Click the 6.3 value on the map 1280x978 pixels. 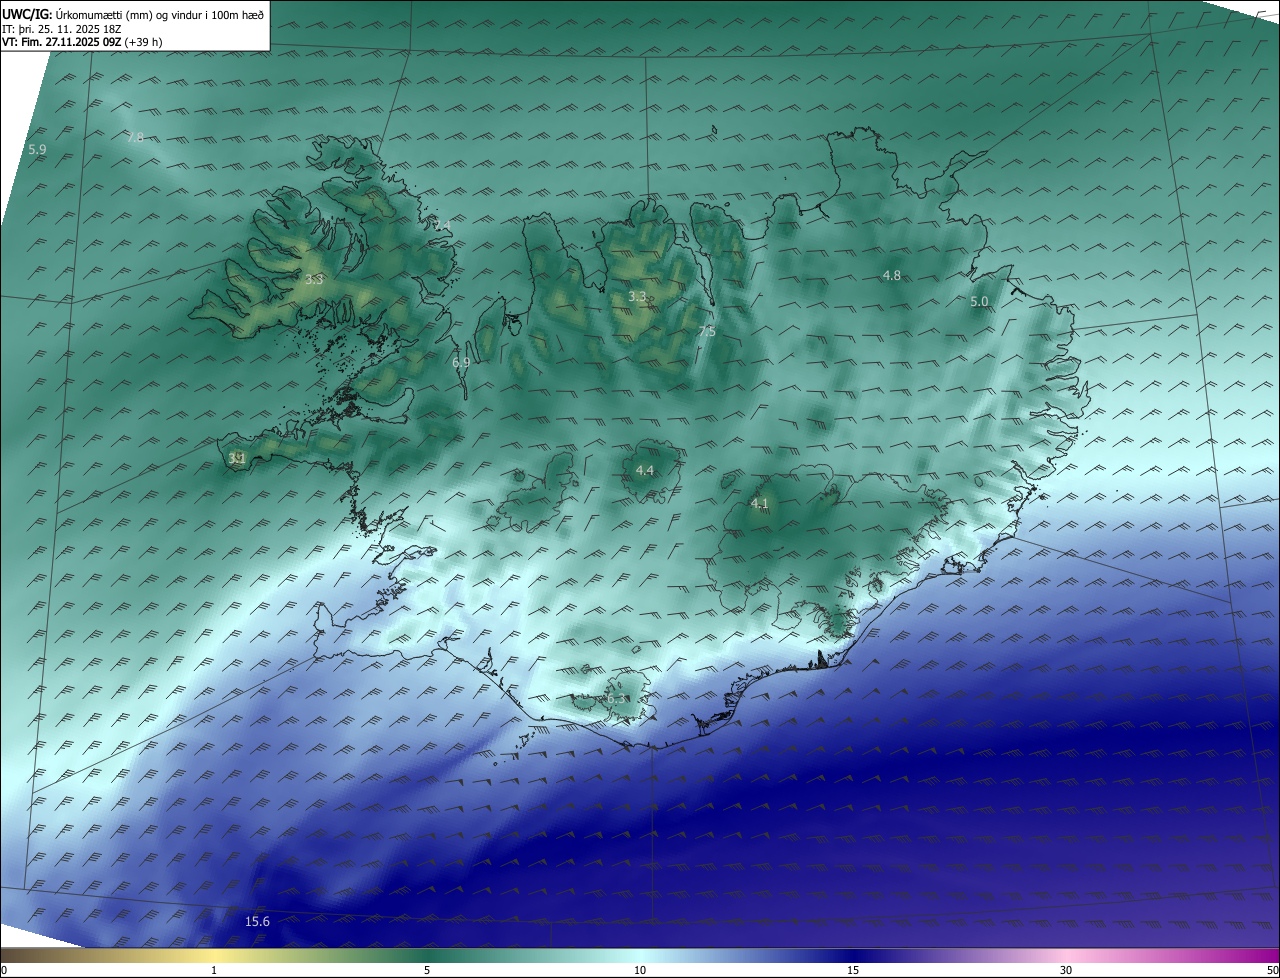coord(617,698)
